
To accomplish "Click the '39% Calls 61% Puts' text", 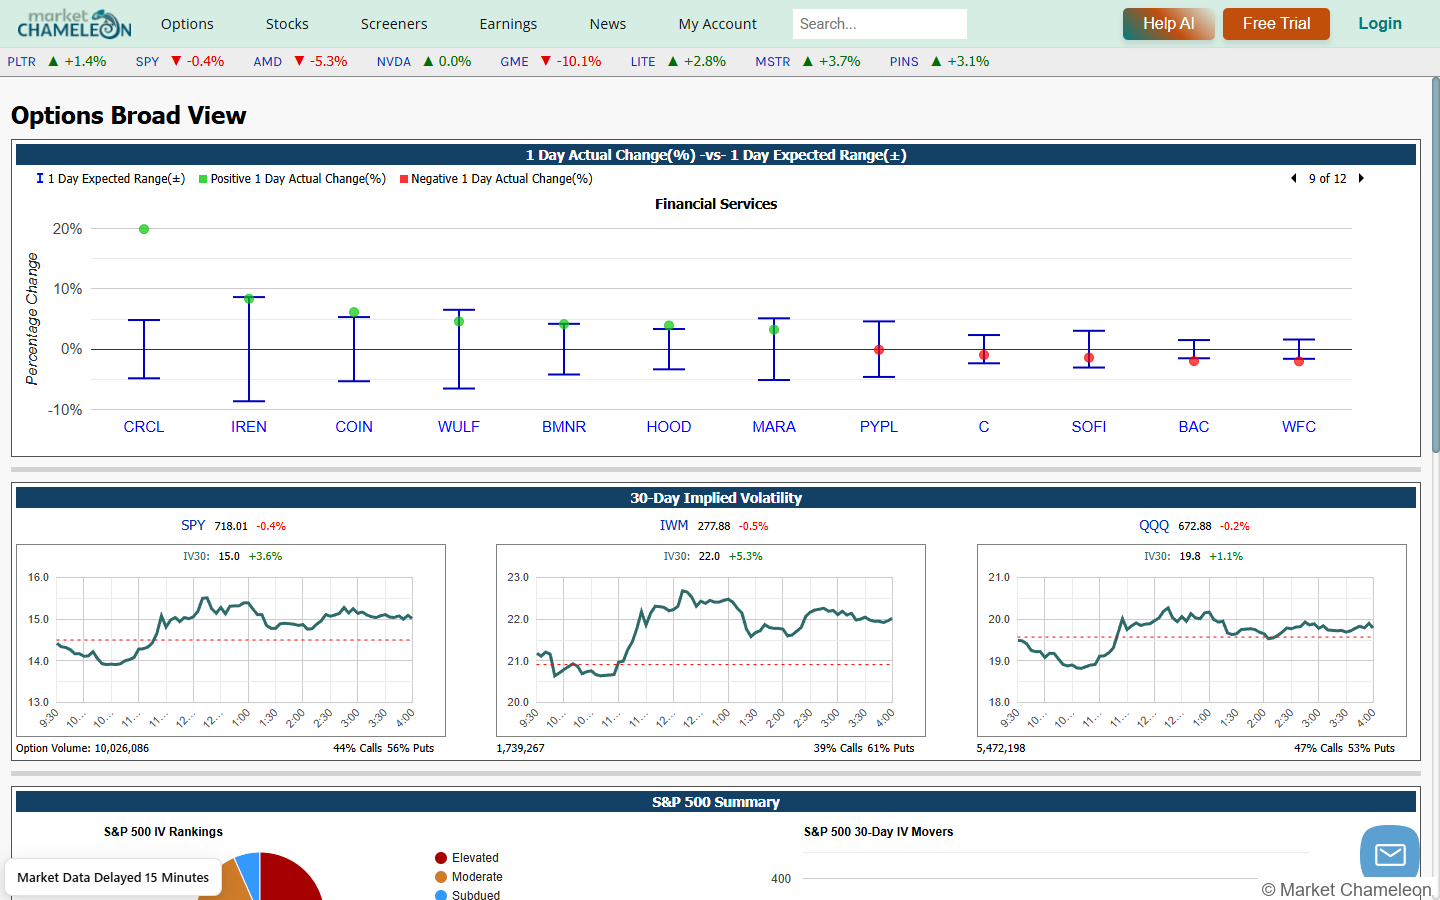I will click(x=864, y=748).
